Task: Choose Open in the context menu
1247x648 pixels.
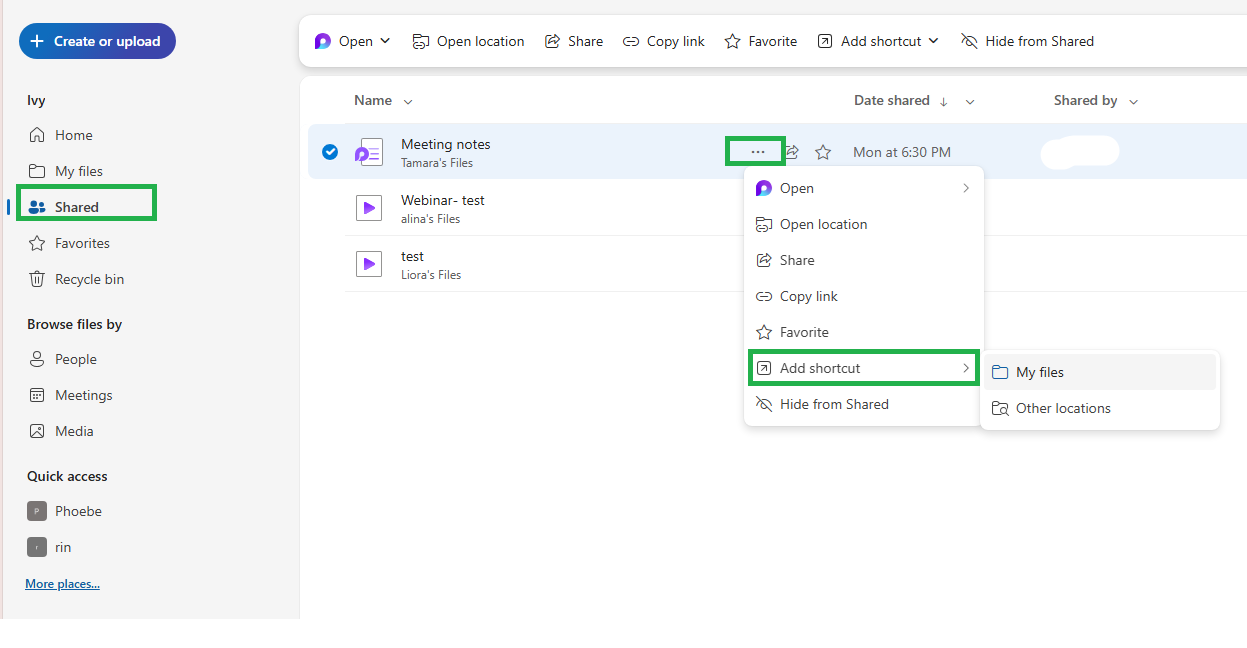Action: tap(863, 188)
